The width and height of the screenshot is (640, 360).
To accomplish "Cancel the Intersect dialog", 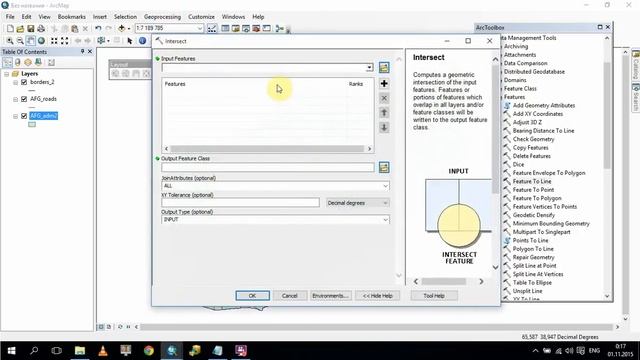I will [289, 296].
